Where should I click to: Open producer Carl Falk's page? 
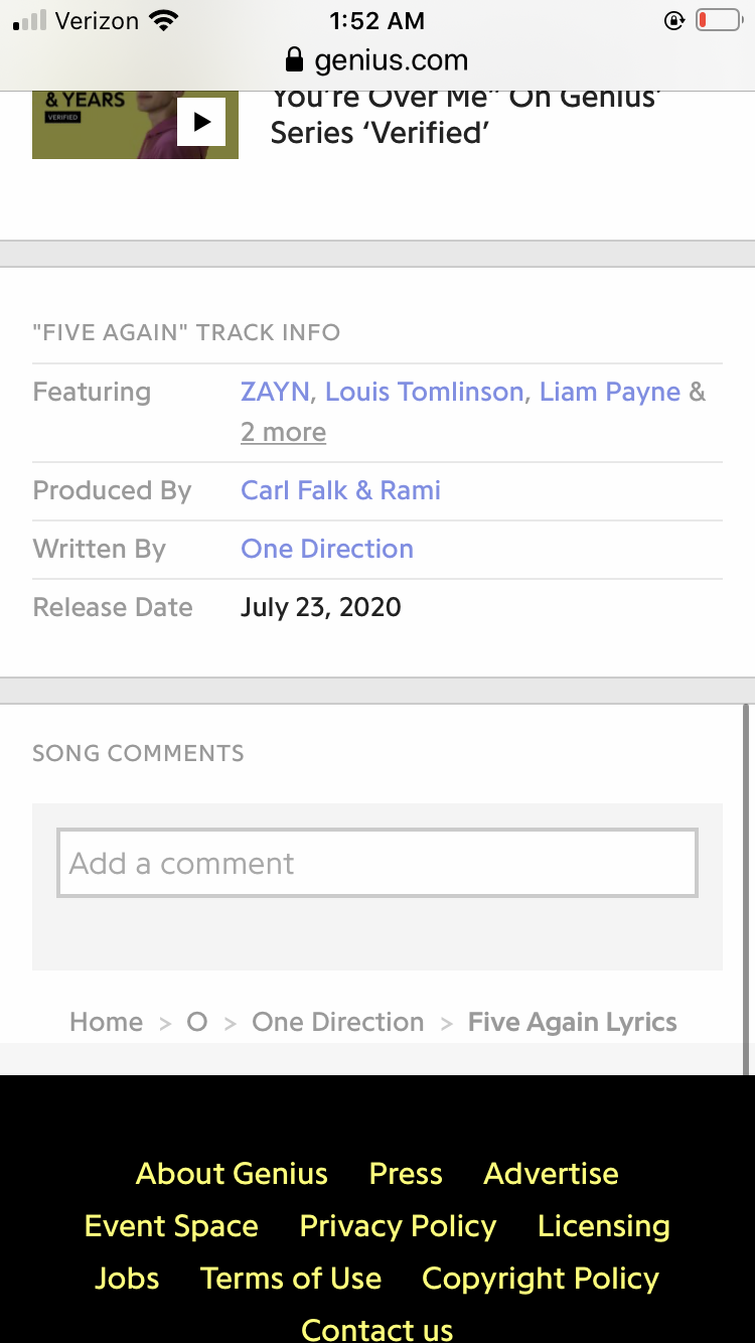click(x=294, y=491)
